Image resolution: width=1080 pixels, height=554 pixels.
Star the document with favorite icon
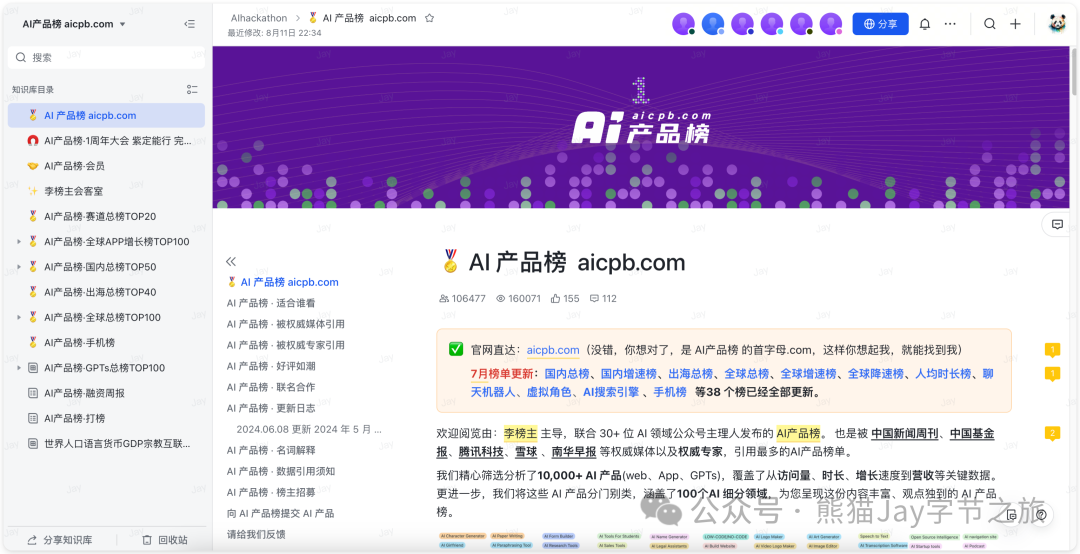tap(429, 18)
